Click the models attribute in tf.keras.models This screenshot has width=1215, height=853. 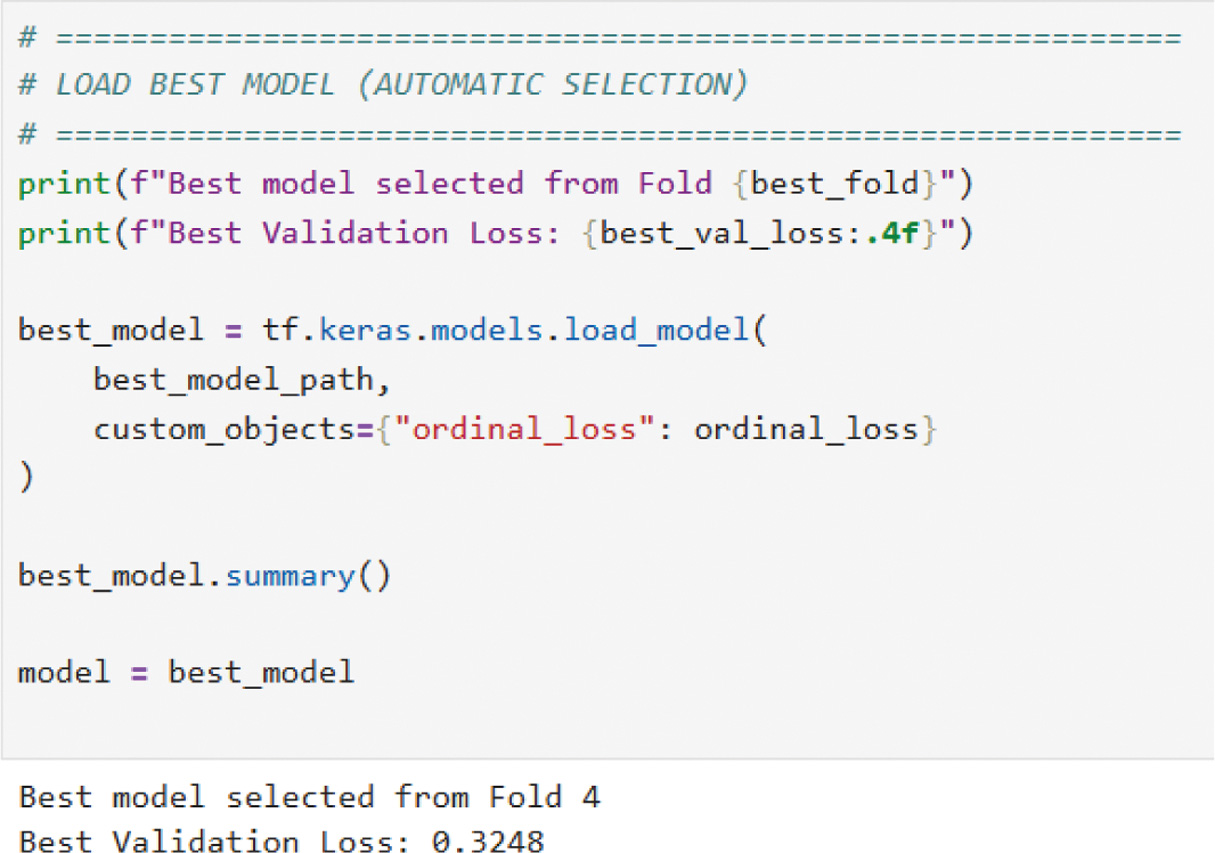[487, 329]
